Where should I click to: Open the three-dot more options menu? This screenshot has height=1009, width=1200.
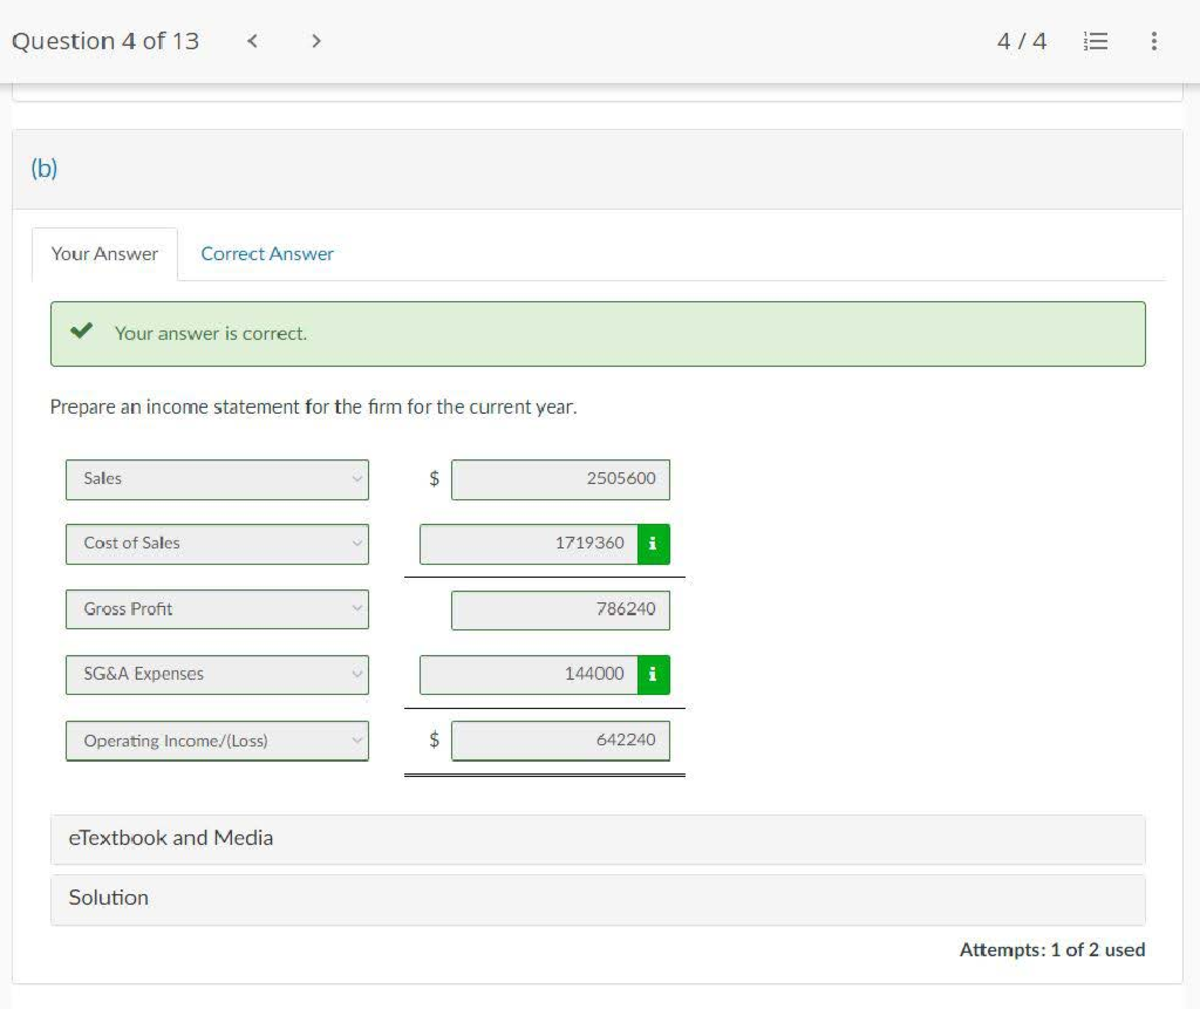tap(1154, 41)
